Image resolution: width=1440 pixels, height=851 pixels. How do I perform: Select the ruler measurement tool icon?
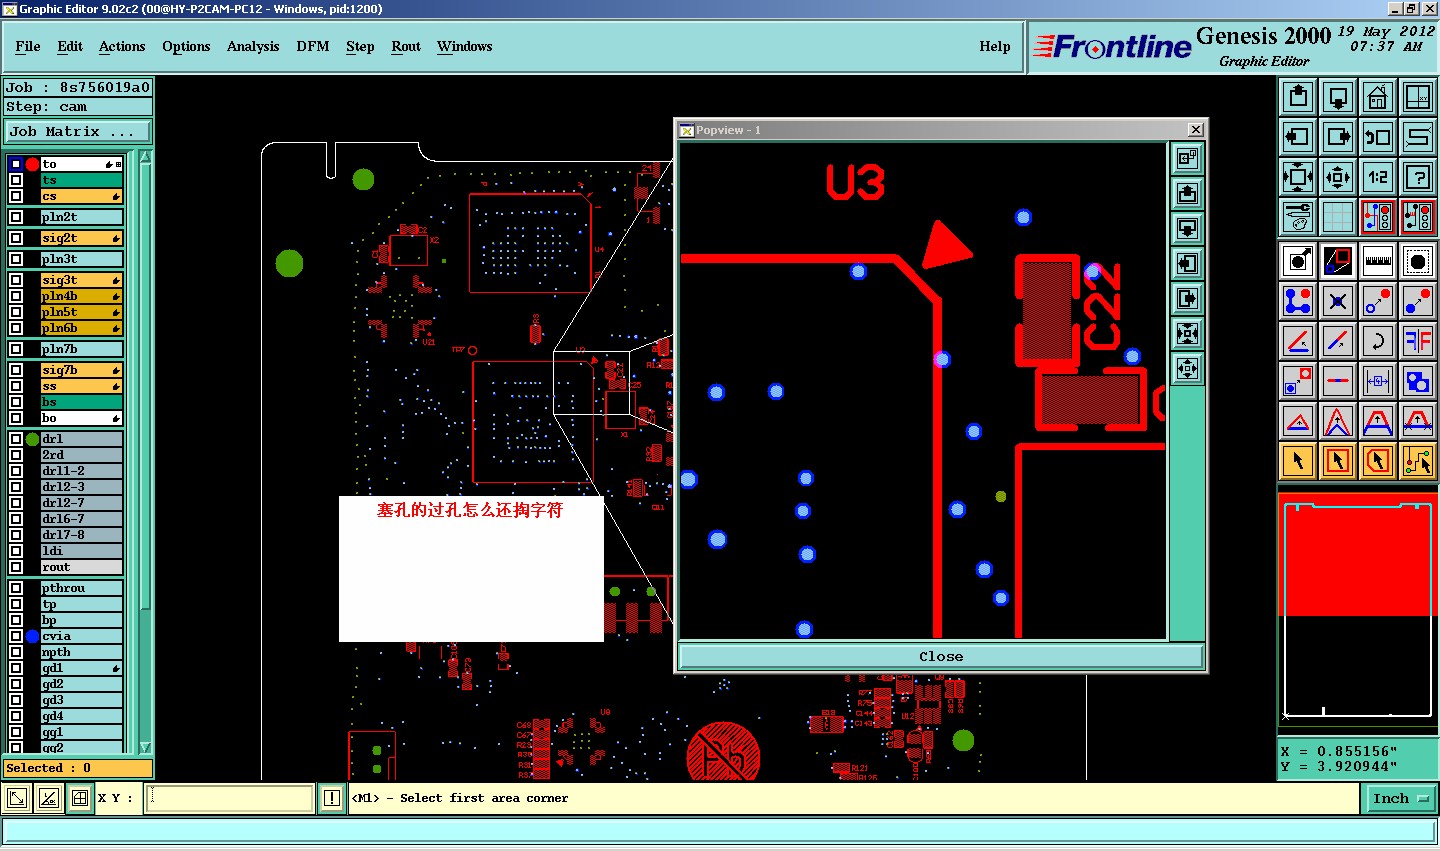1378,261
